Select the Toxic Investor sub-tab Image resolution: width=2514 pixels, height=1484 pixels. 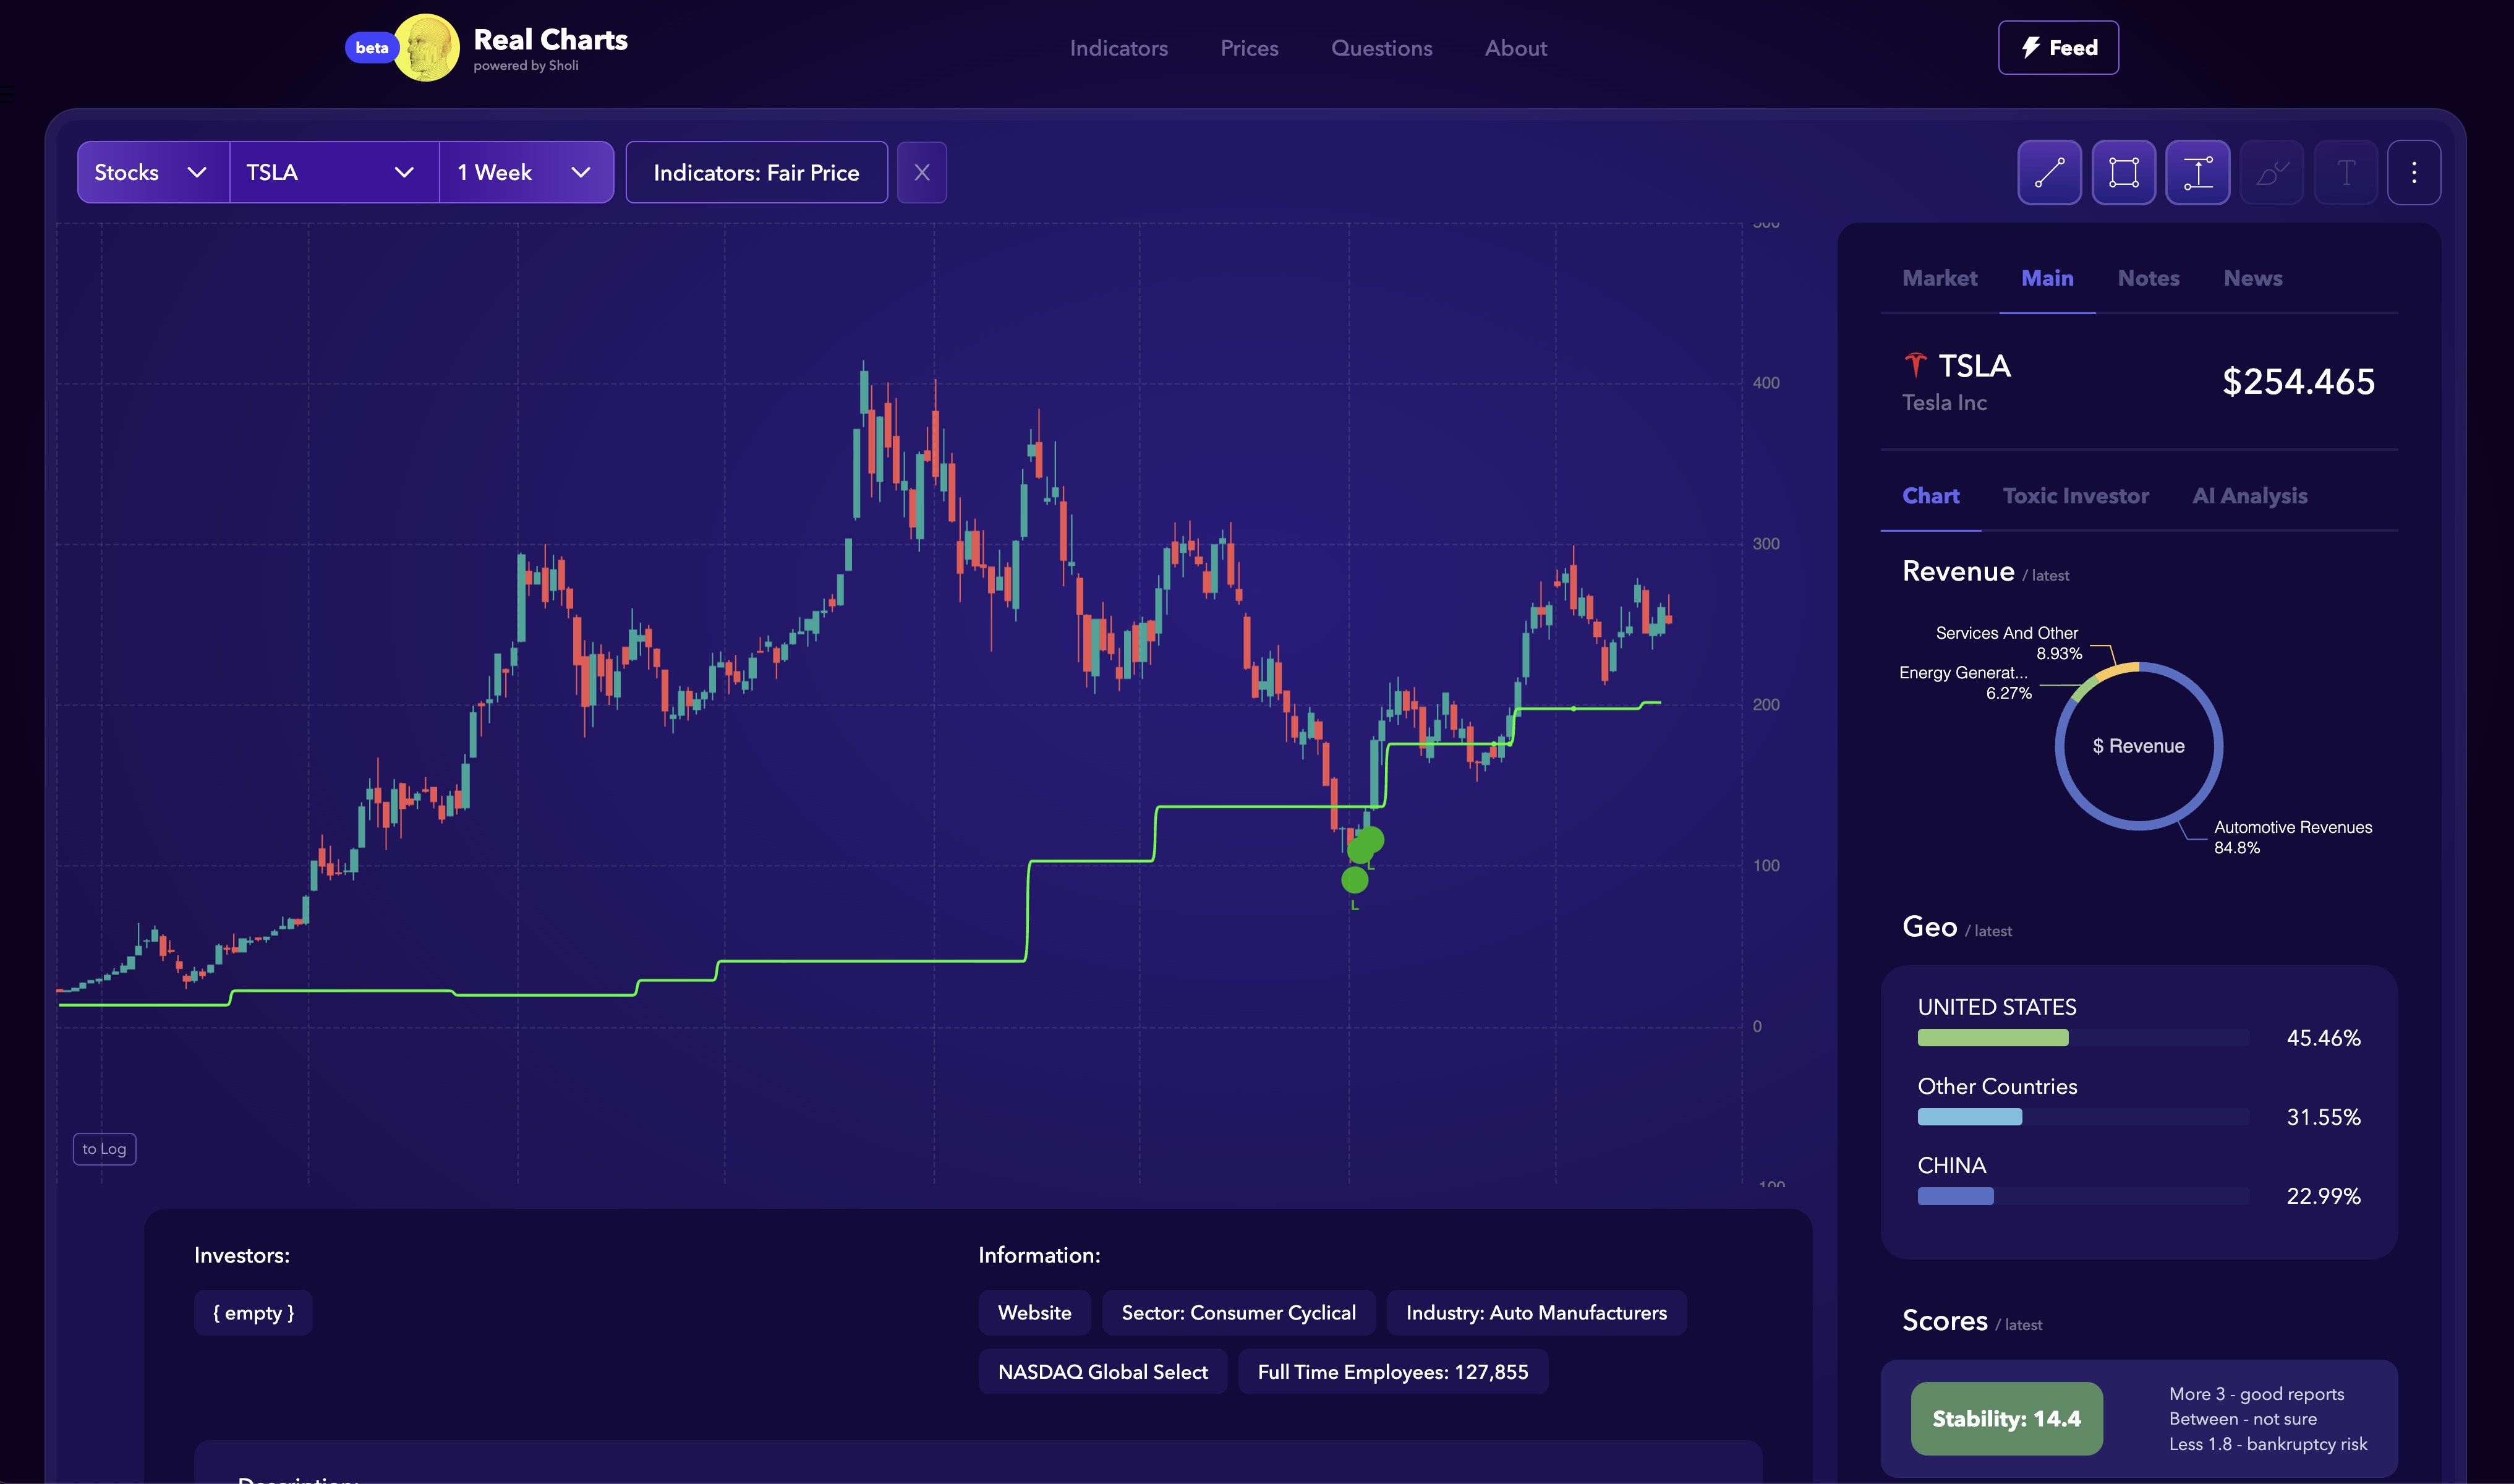[2075, 496]
